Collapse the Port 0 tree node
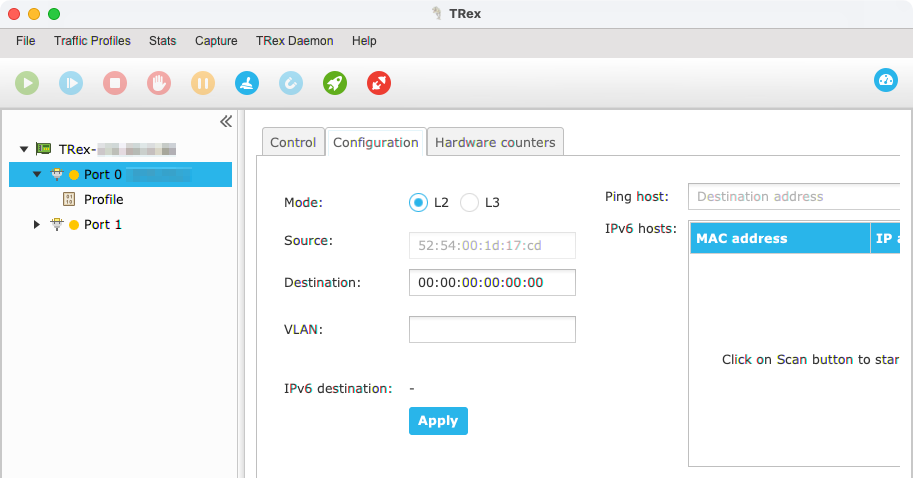The height and width of the screenshot is (478, 913). click(37, 174)
